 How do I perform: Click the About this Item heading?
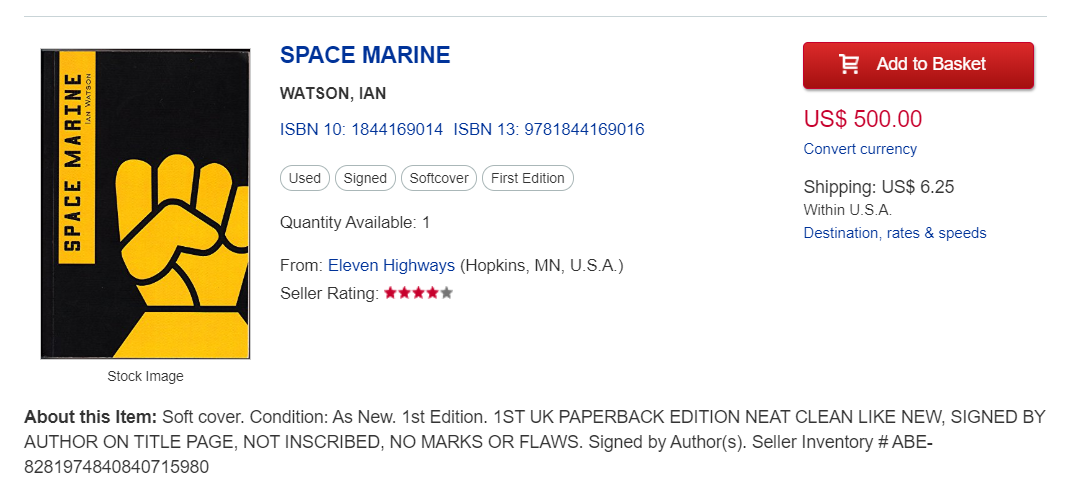(91, 417)
